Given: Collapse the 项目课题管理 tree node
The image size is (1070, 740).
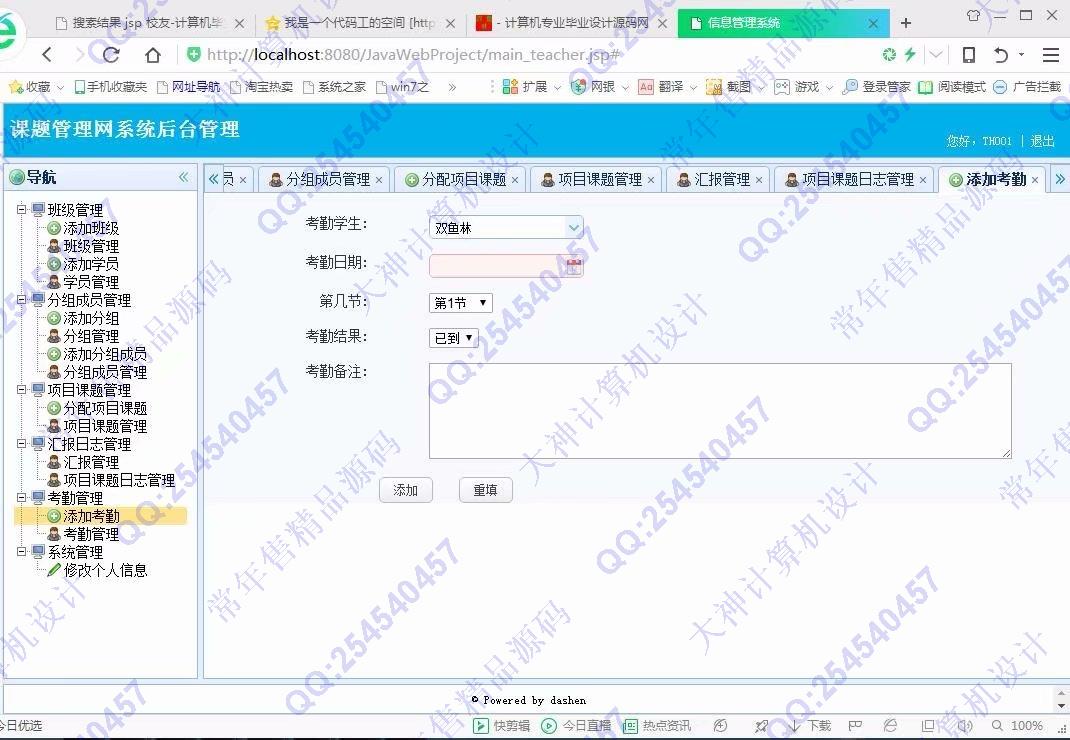Looking at the screenshot, I should pos(22,390).
